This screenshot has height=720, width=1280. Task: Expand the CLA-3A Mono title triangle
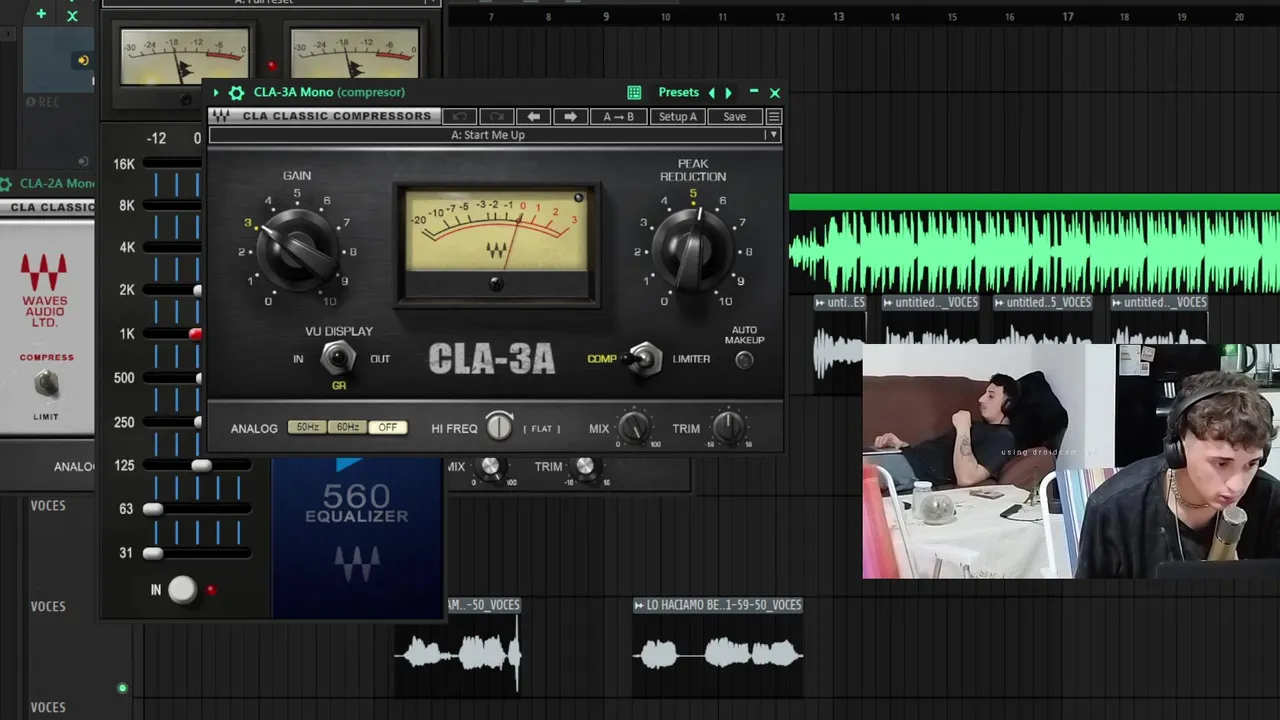(216, 92)
